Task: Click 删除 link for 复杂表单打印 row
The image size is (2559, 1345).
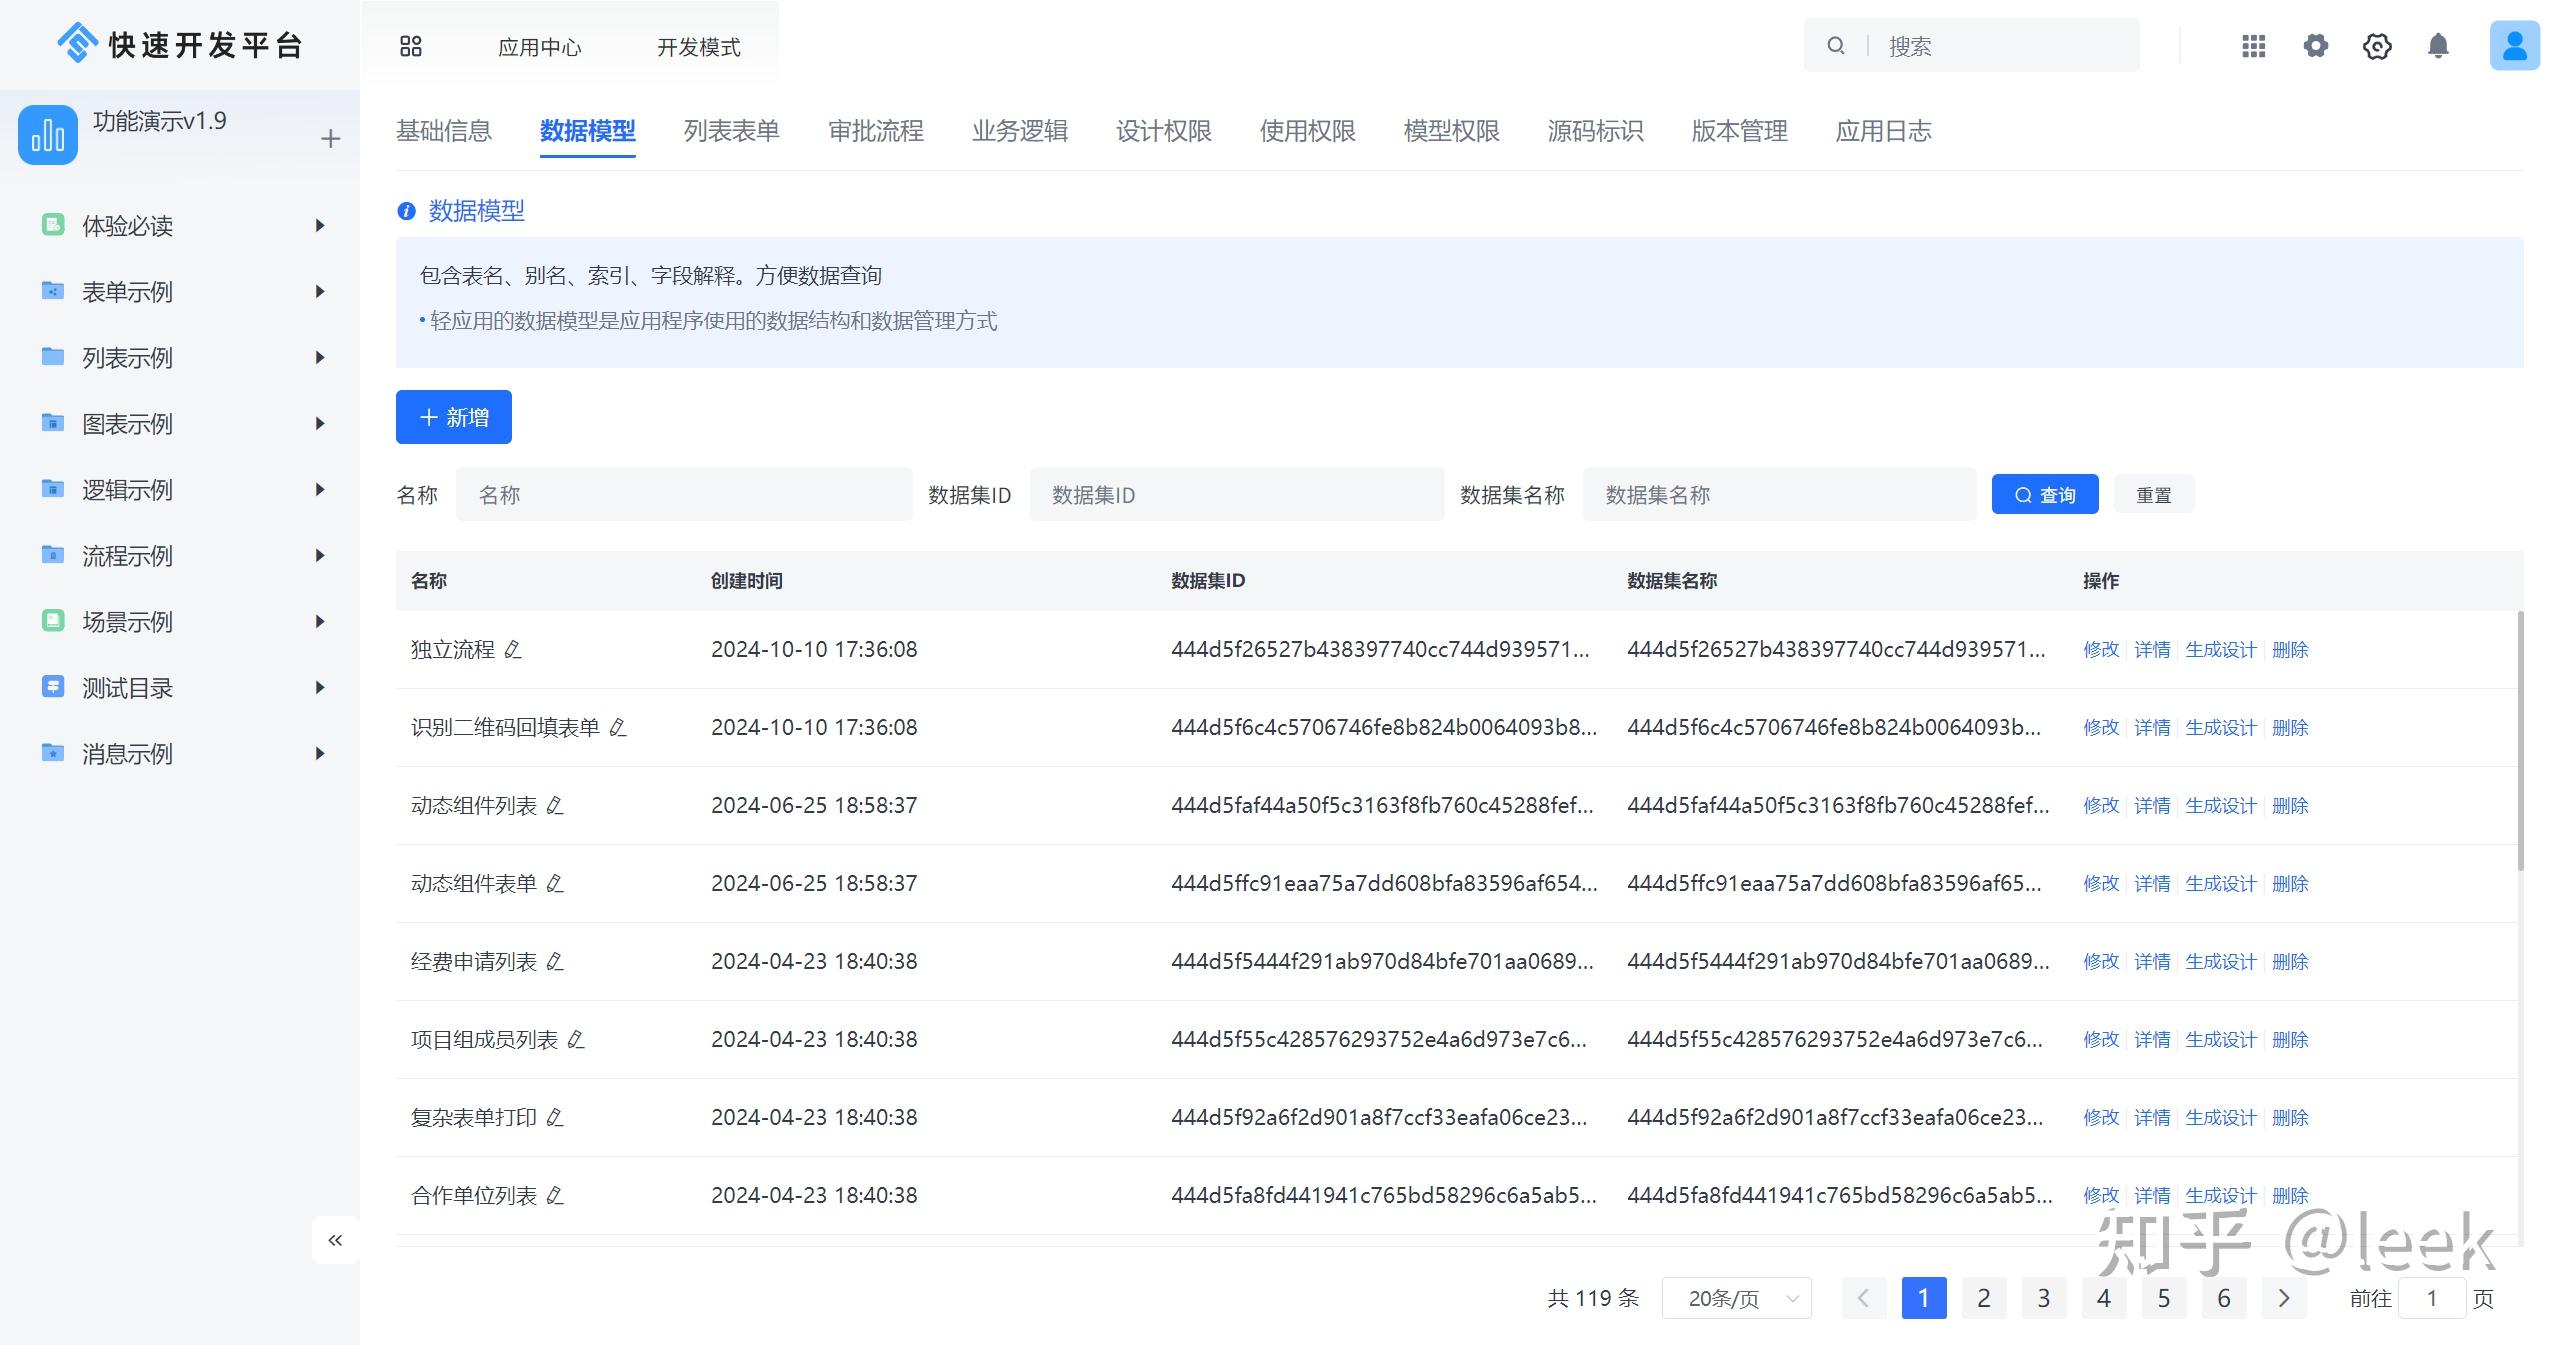Action: (2290, 1118)
